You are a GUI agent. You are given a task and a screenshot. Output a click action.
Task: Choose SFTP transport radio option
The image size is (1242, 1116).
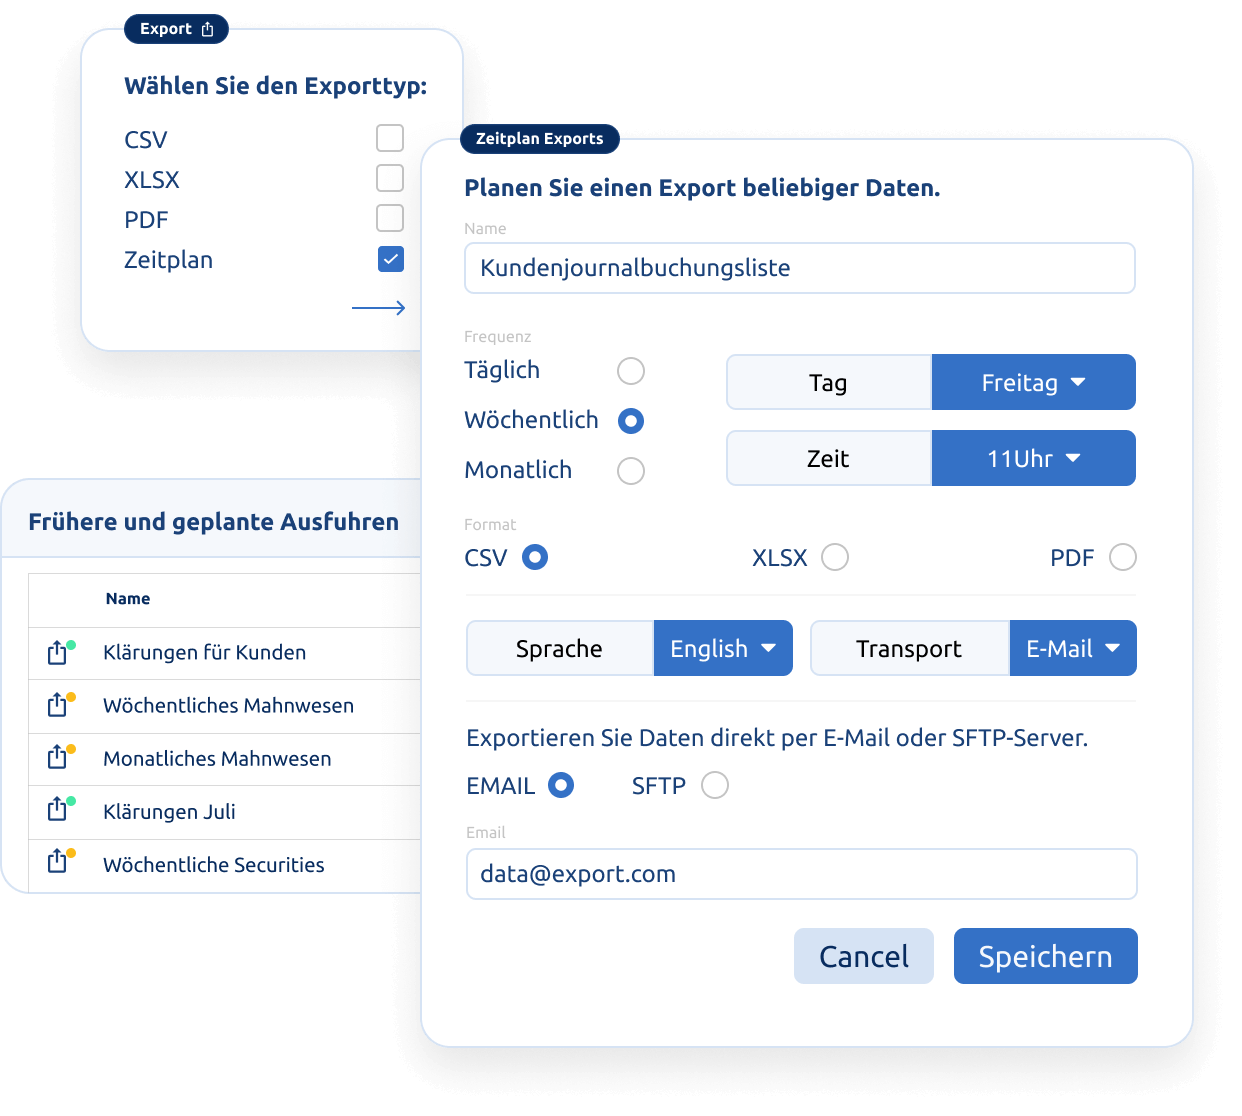tap(715, 785)
